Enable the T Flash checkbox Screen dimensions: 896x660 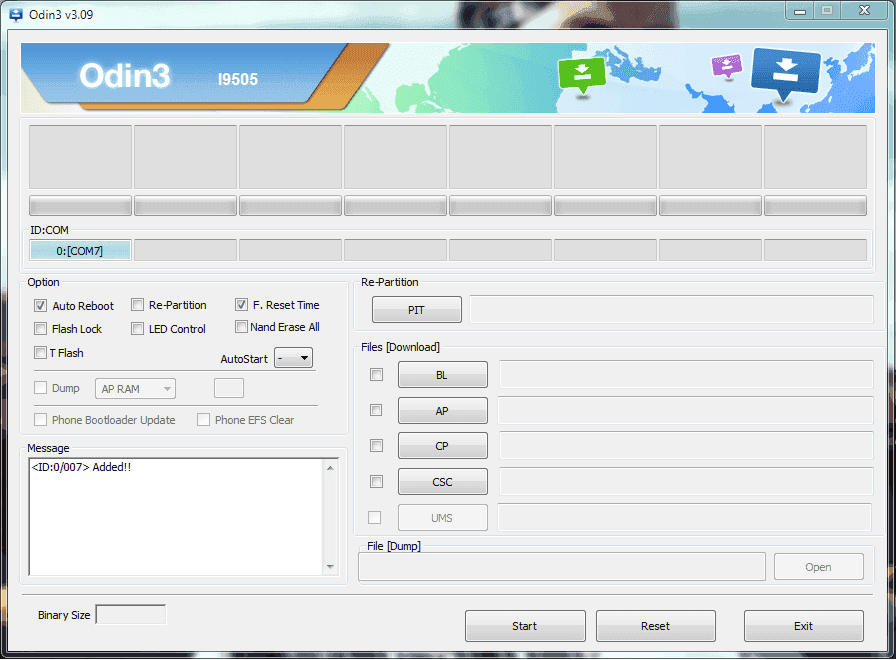[x=40, y=353]
